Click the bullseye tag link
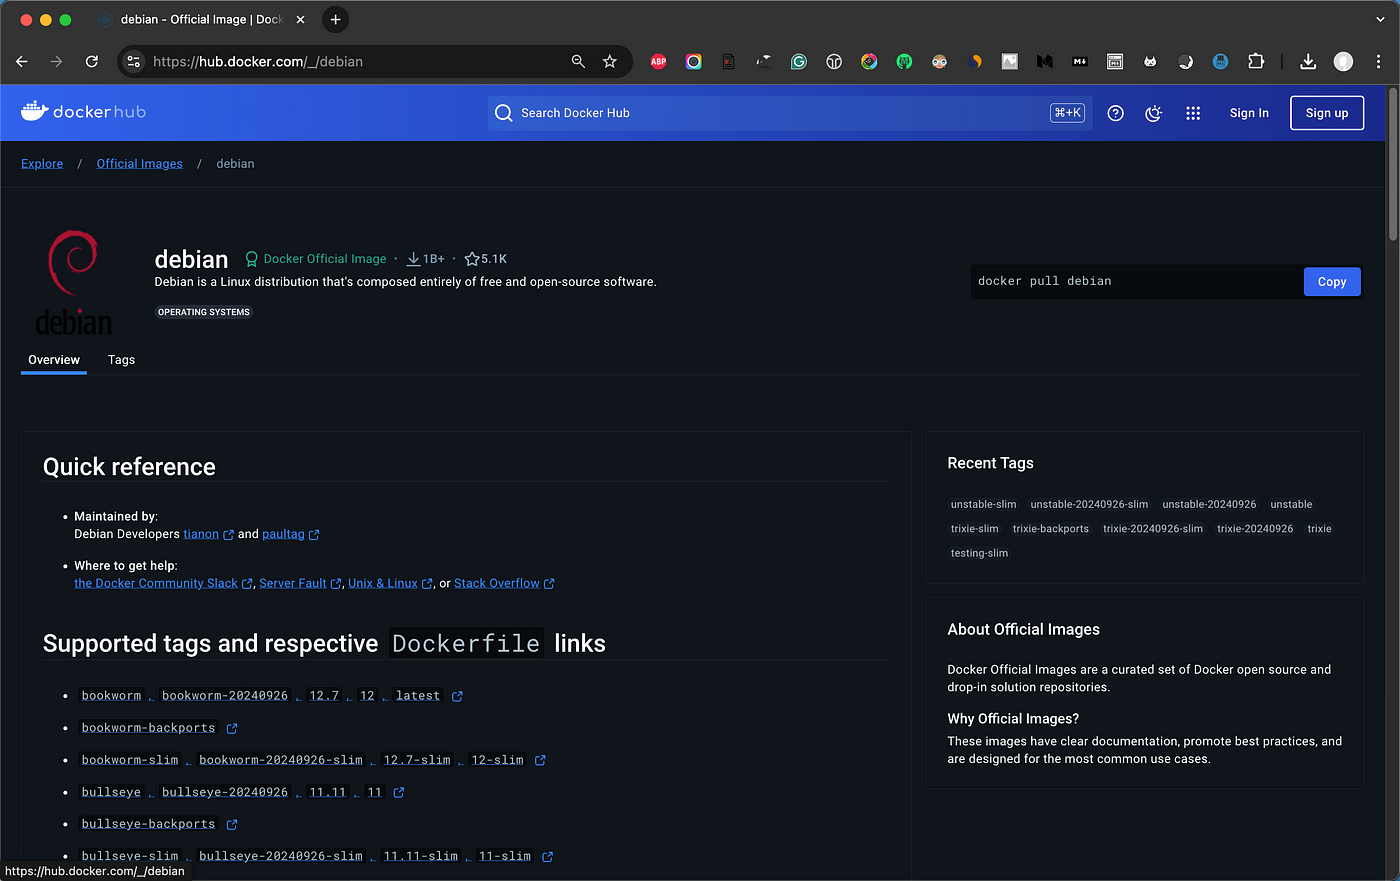The width and height of the screenshot is (1400, 881). (111, 792)
